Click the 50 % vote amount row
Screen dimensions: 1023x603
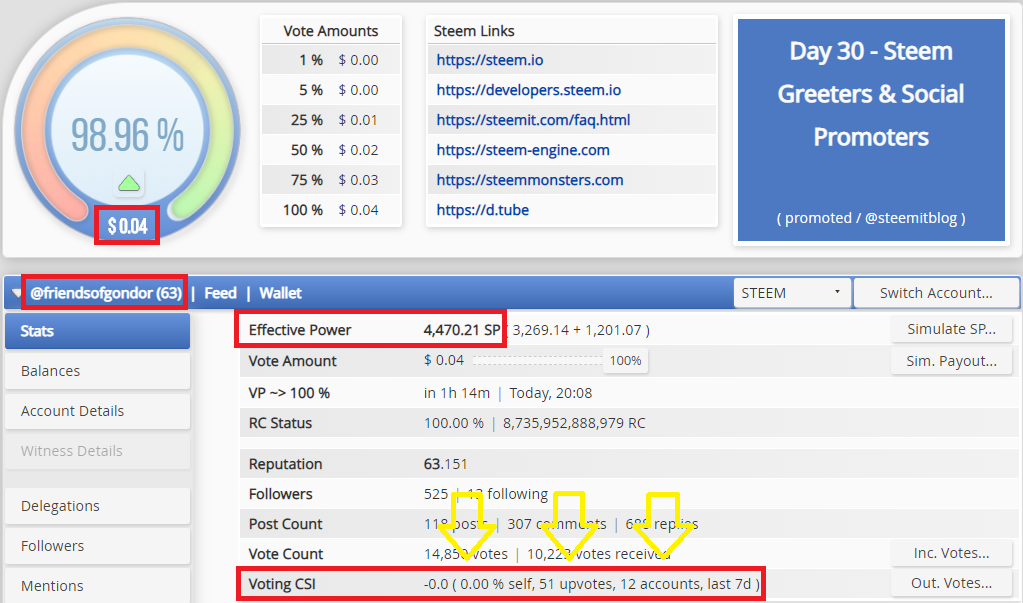(x=331, y=150)
